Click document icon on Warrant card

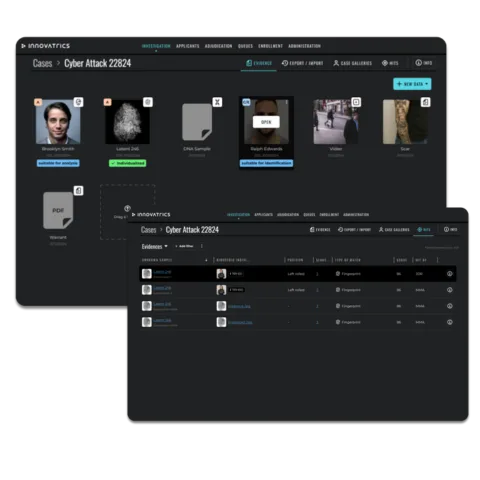tap(79, 191)
